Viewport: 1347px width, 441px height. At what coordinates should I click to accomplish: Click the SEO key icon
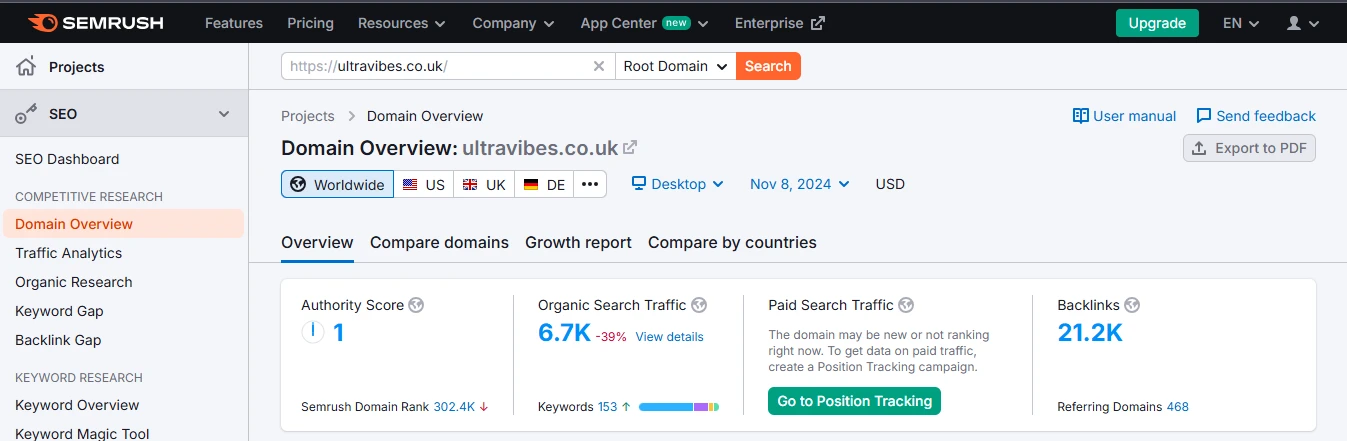coord(27,114)
